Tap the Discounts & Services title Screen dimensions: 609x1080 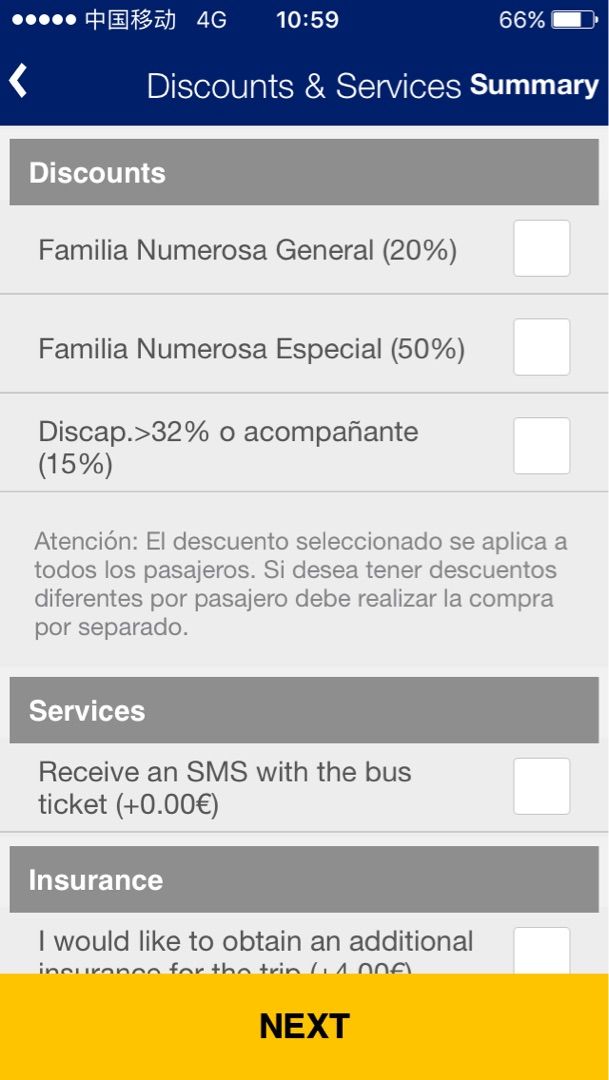(x=303, y=86)
